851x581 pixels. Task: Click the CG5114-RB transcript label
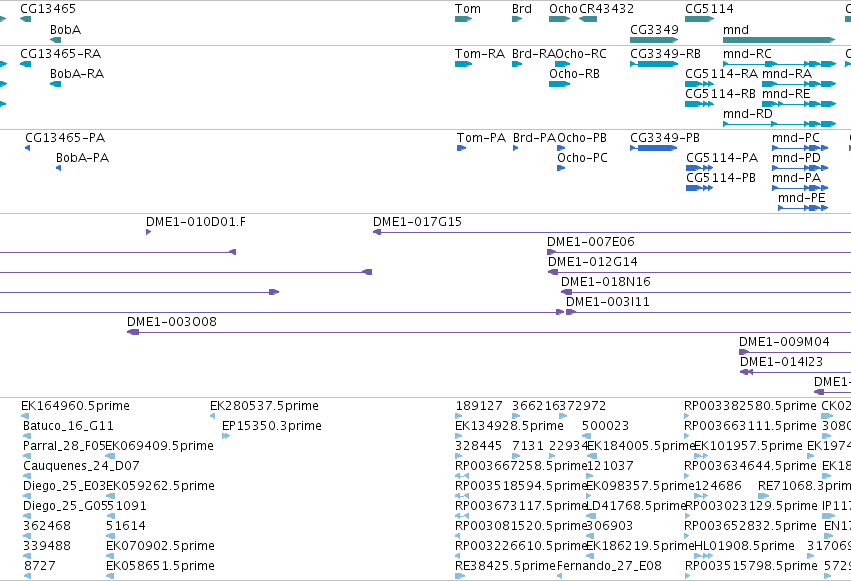pyautogui.click(x=720, y=94)
